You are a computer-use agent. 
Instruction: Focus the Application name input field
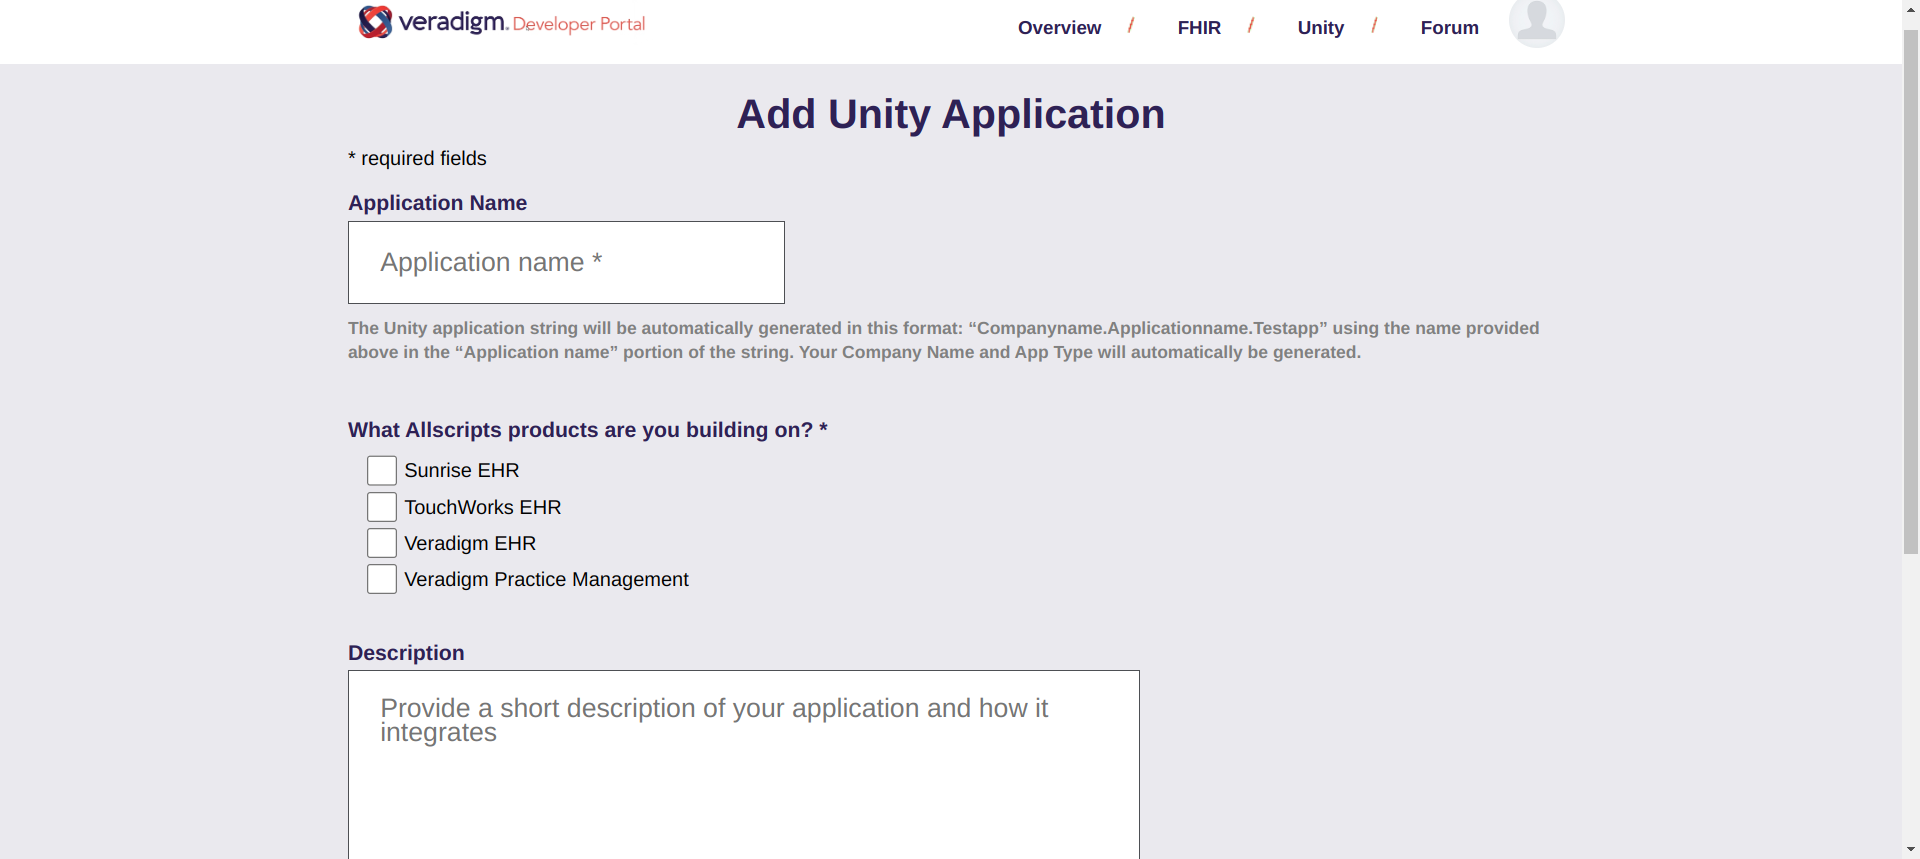click(x=566, y=262)
